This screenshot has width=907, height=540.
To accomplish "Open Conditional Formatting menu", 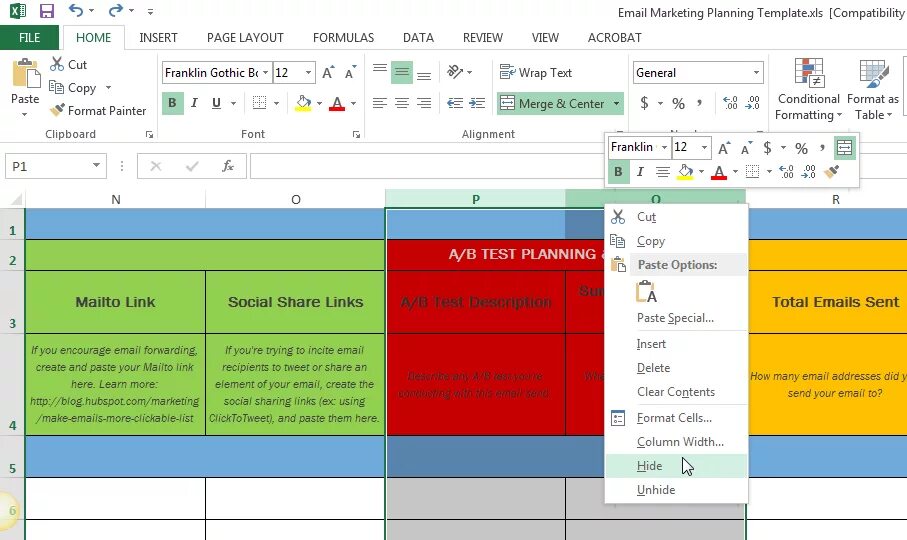I will 808,89.
